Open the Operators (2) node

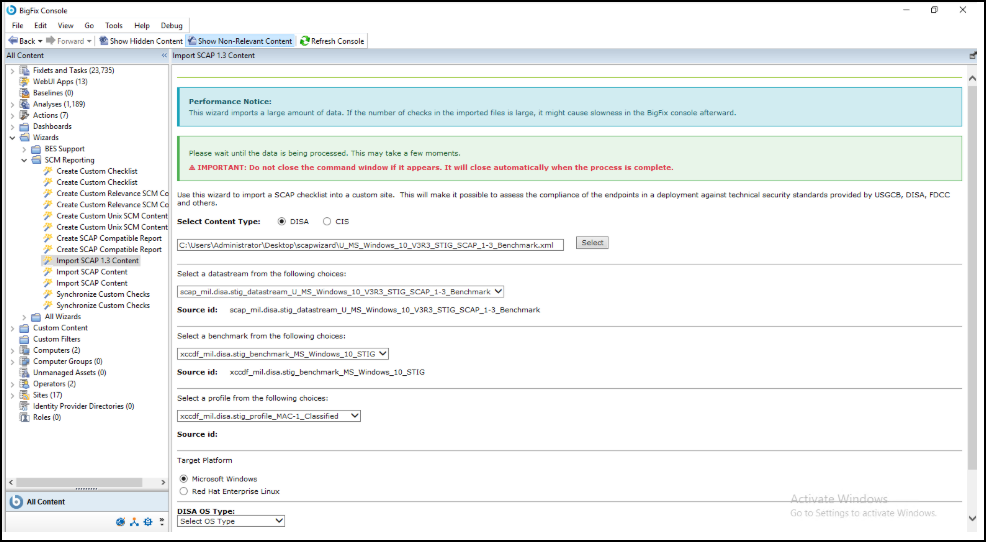tap(54, 384)
